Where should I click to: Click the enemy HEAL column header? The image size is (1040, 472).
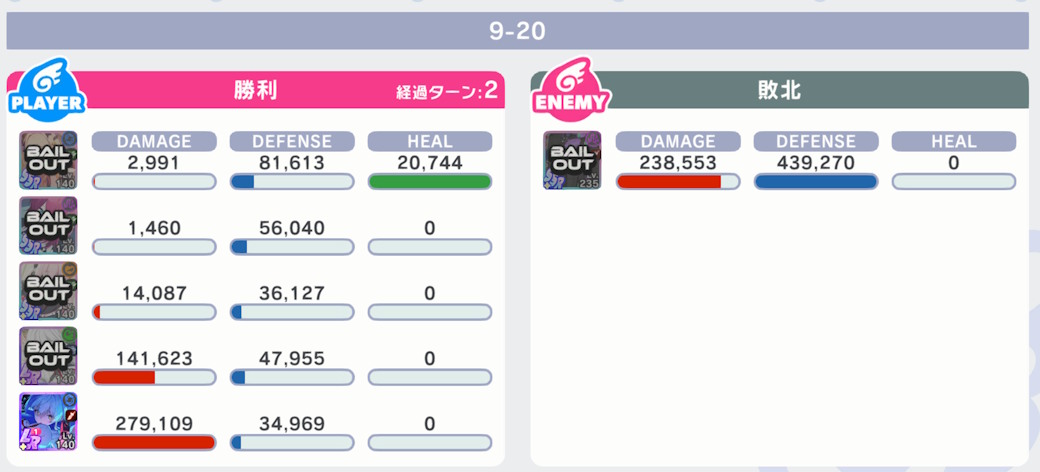(954, 141)
